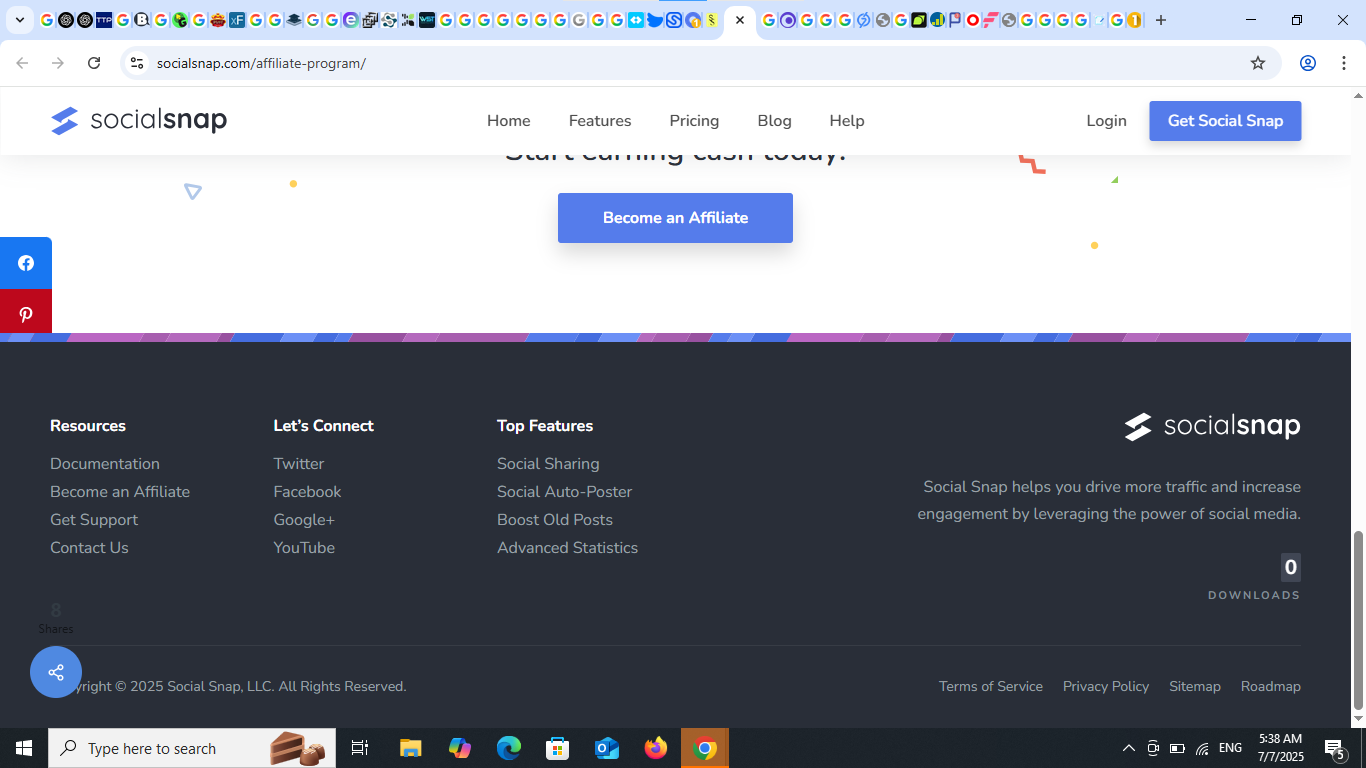The image size is (1366, 768).
Task: Open Google+ footer link
Action: tap(304, 520)
